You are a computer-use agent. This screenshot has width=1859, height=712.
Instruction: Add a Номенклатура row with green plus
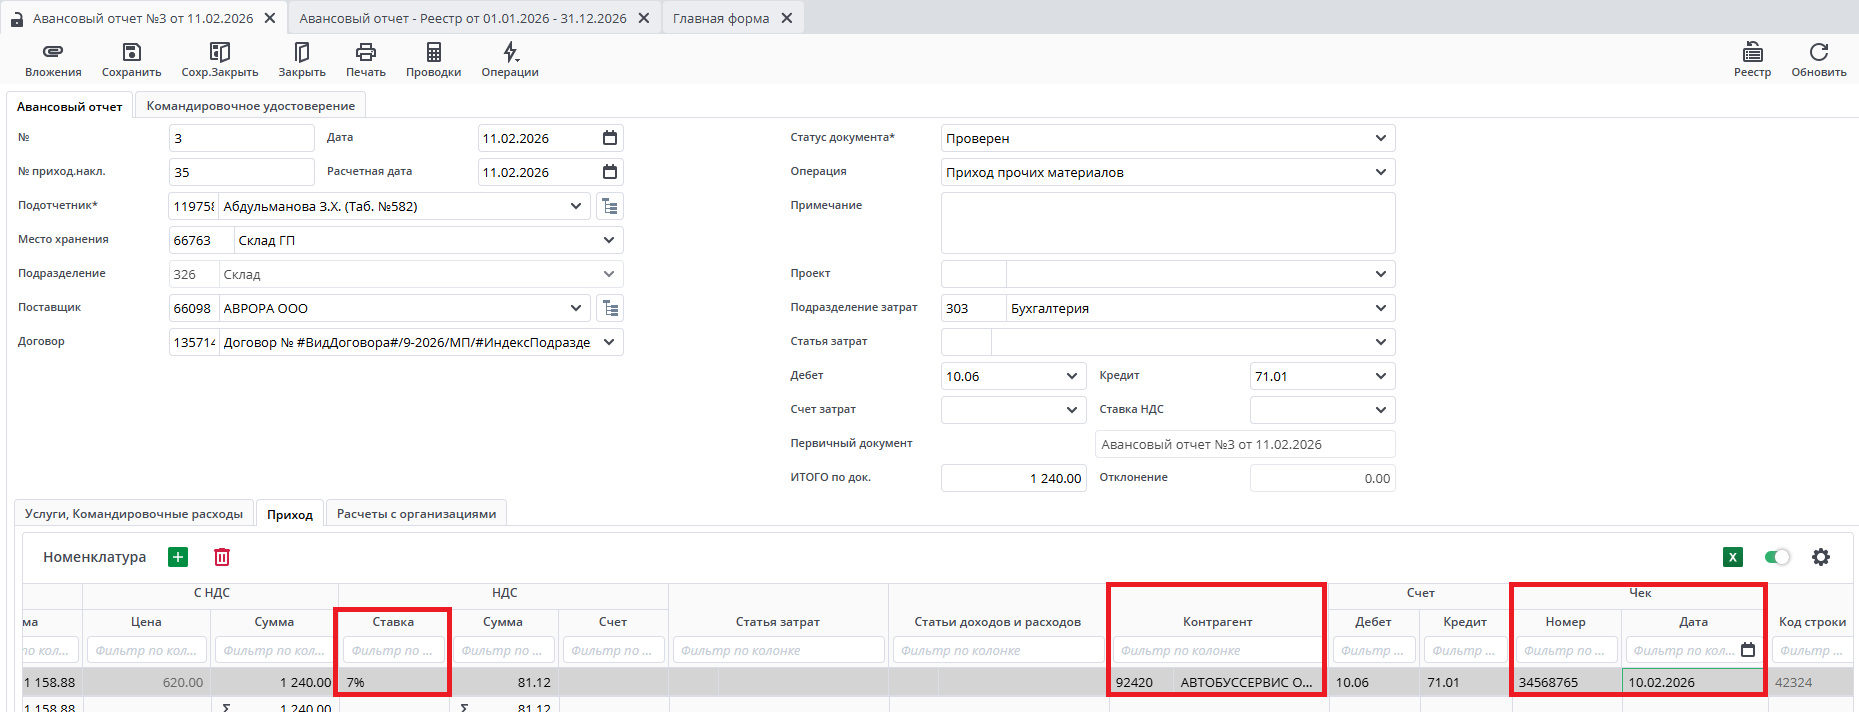point(178,557)
